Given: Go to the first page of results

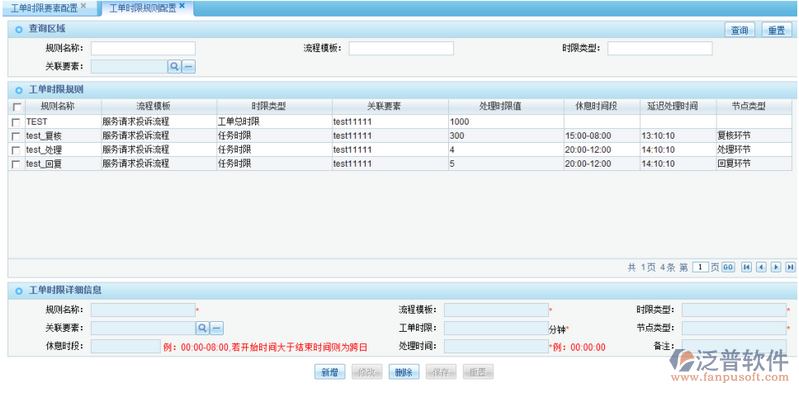Looking at the screenshot, I should tap(746, 267).
